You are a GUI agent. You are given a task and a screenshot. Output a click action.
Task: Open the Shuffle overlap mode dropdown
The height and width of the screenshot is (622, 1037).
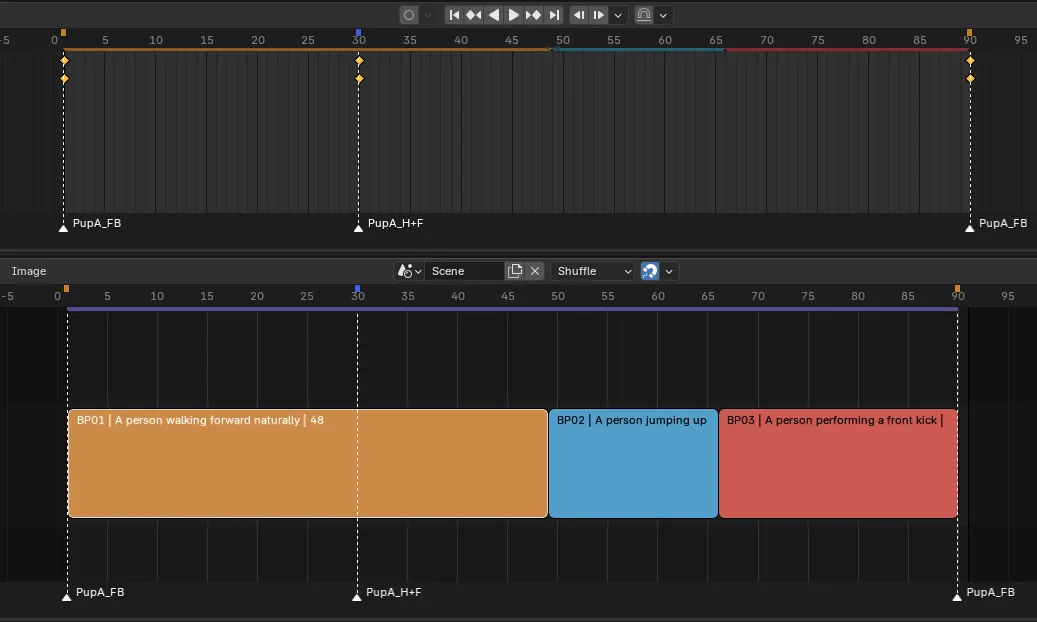click(x=593, y=271)
